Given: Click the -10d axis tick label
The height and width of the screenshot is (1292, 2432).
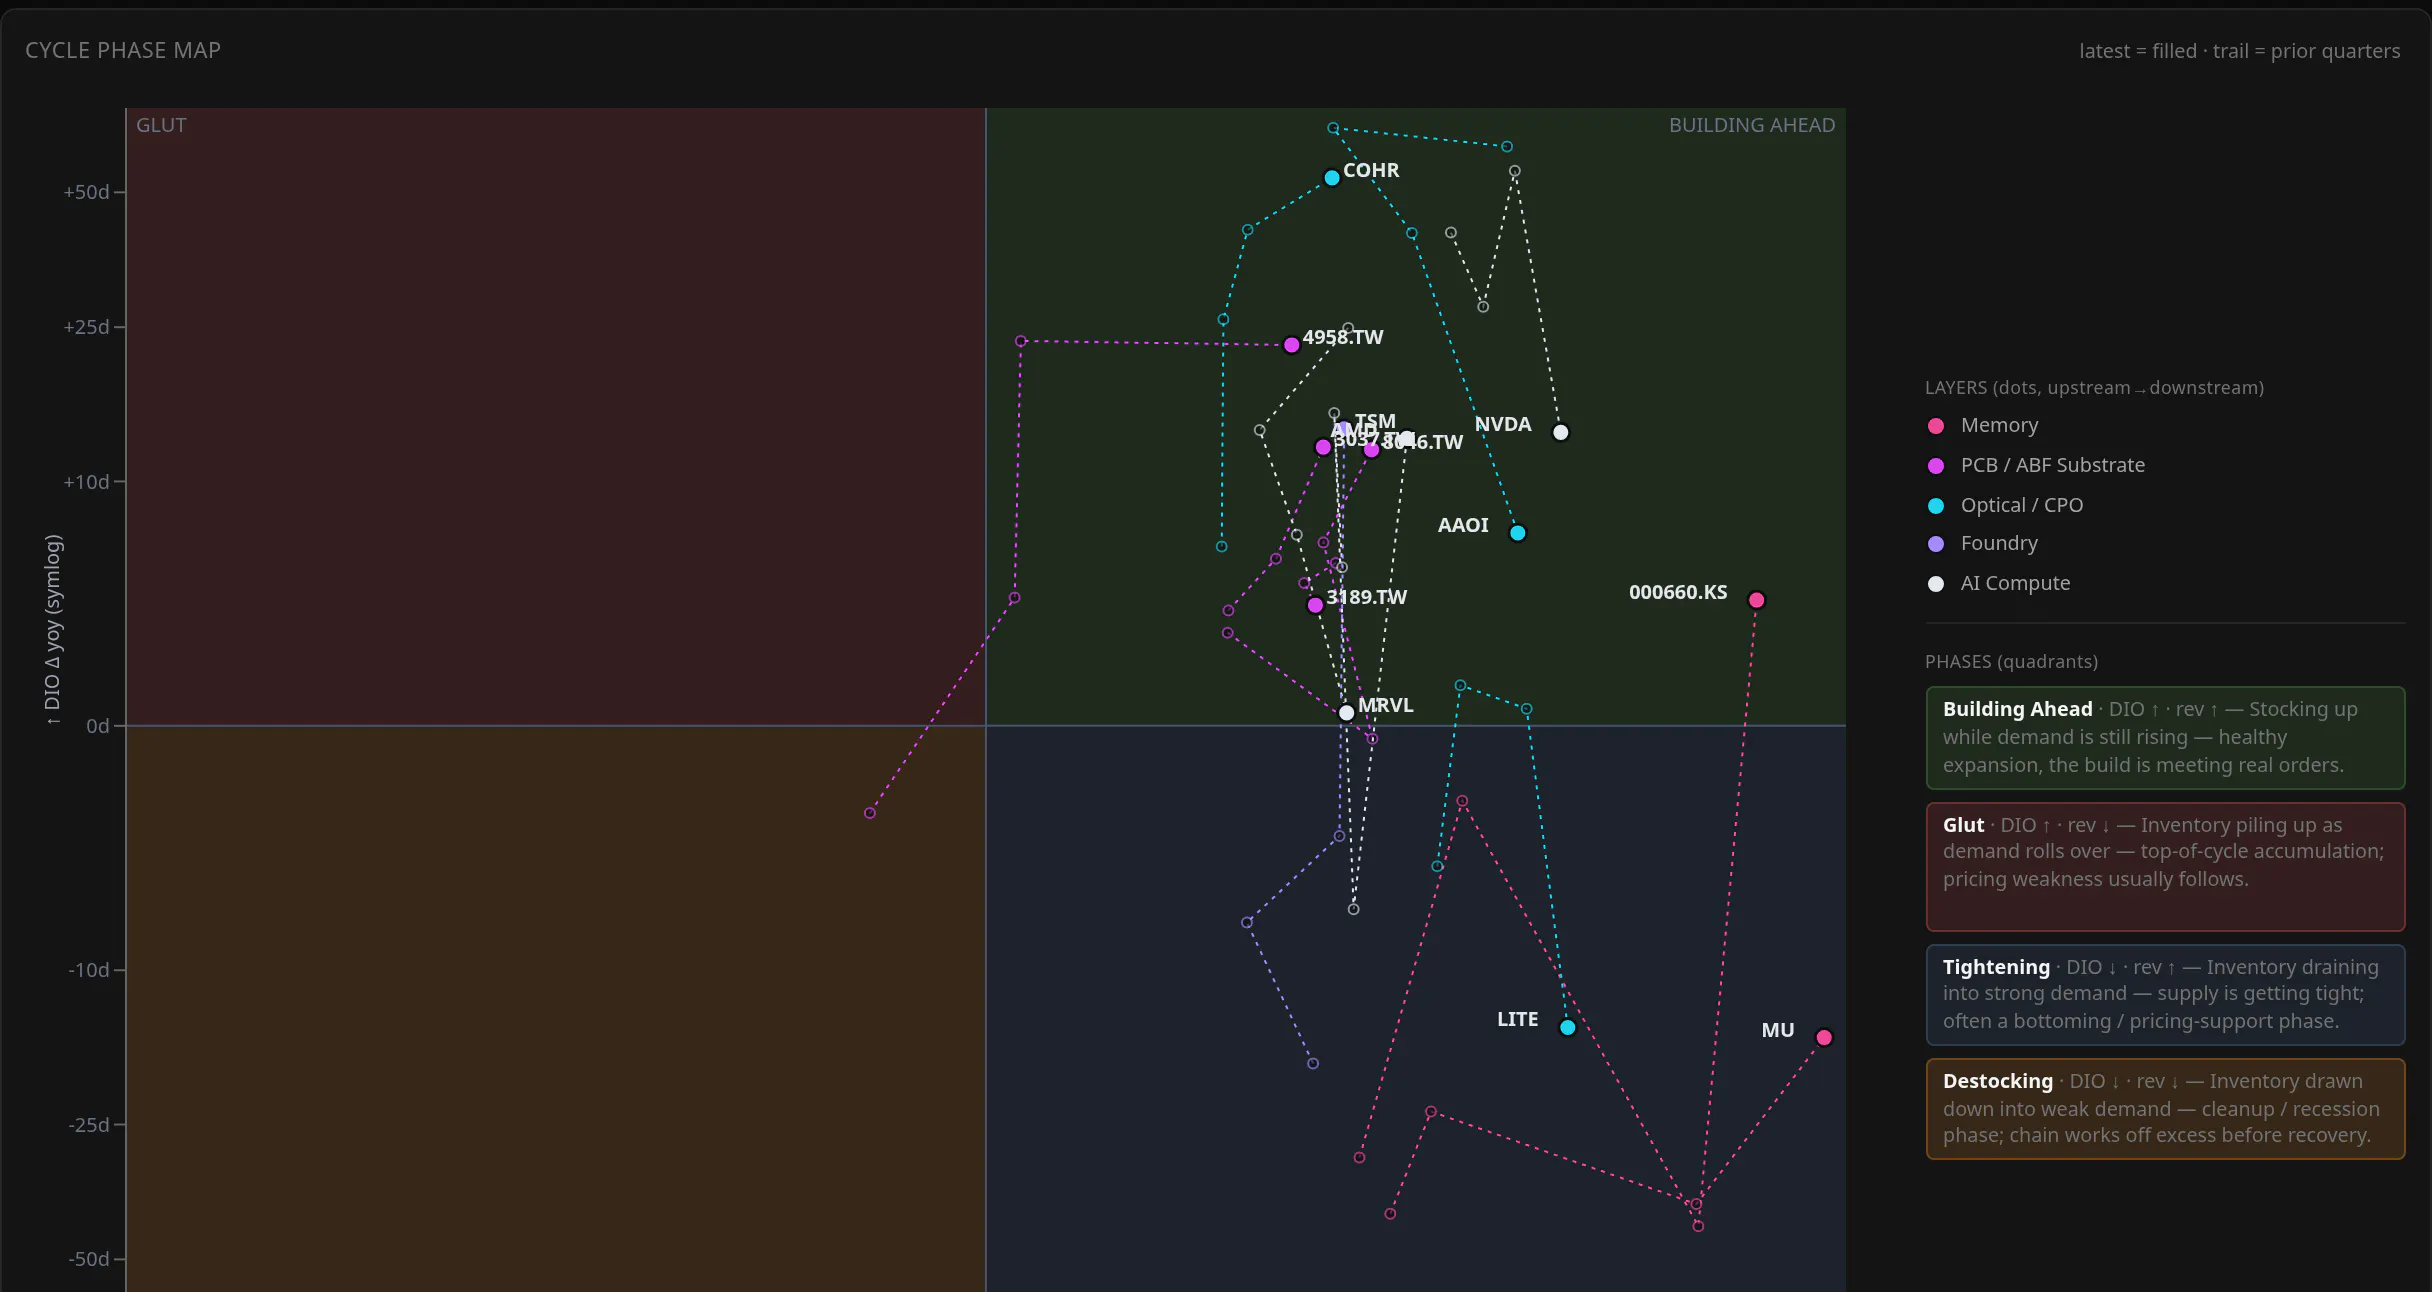Looking at the screenshot, I should pos(89,970).
